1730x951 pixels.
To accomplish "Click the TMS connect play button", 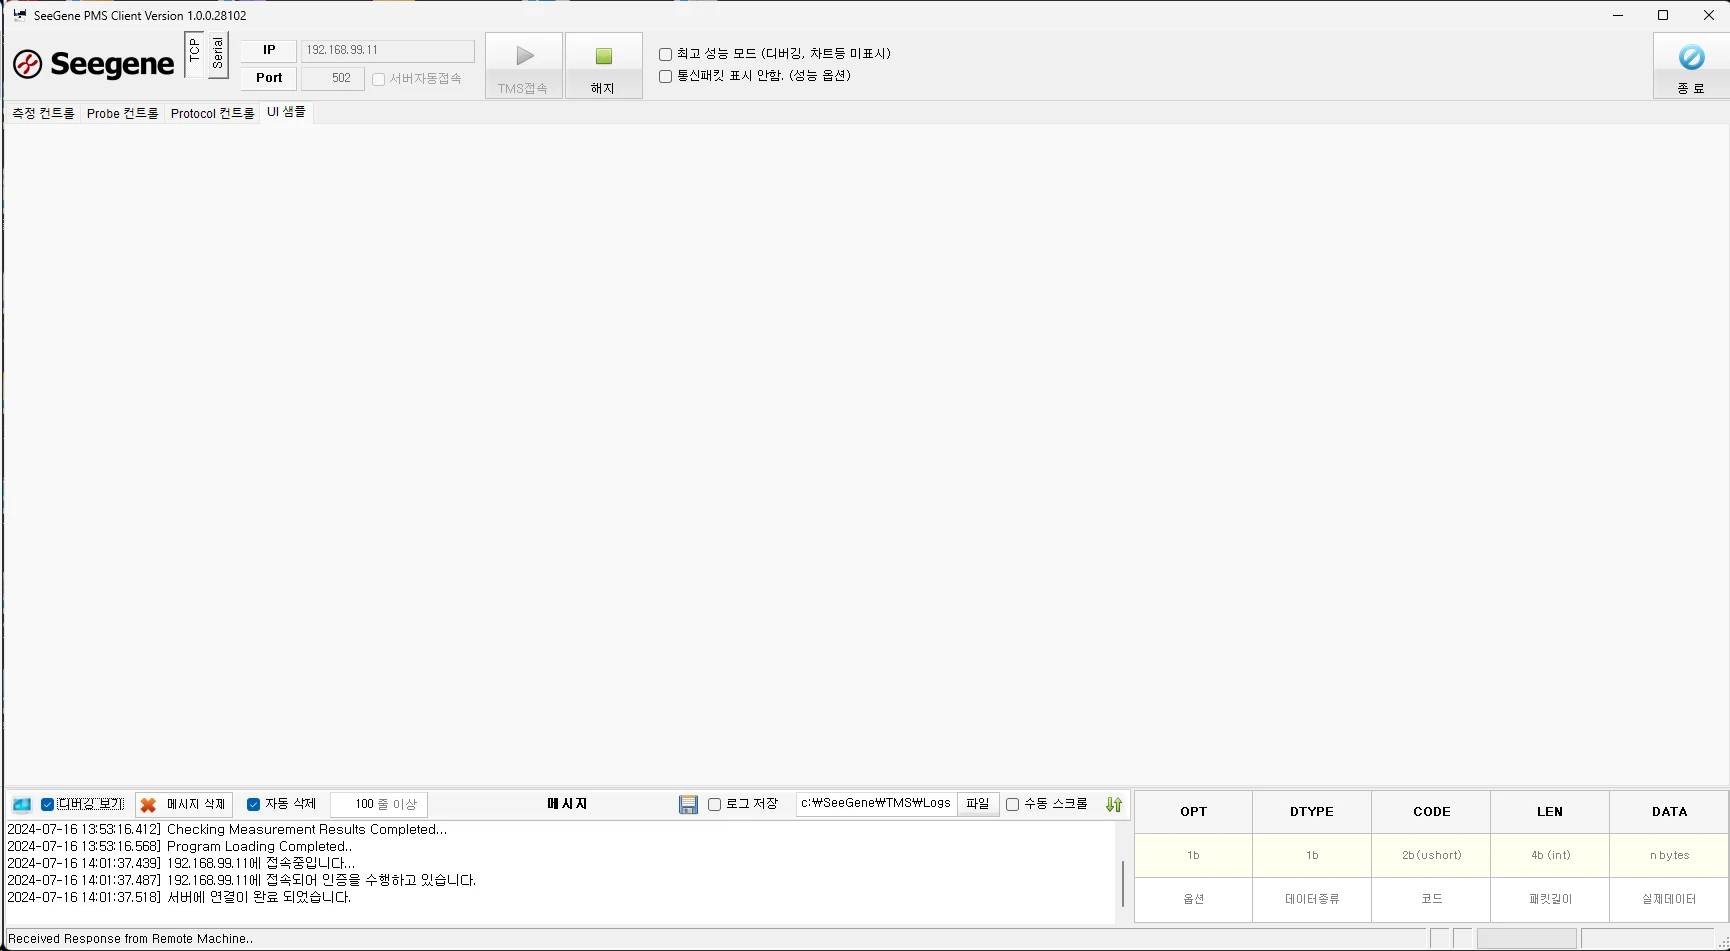I will point(524,66).
